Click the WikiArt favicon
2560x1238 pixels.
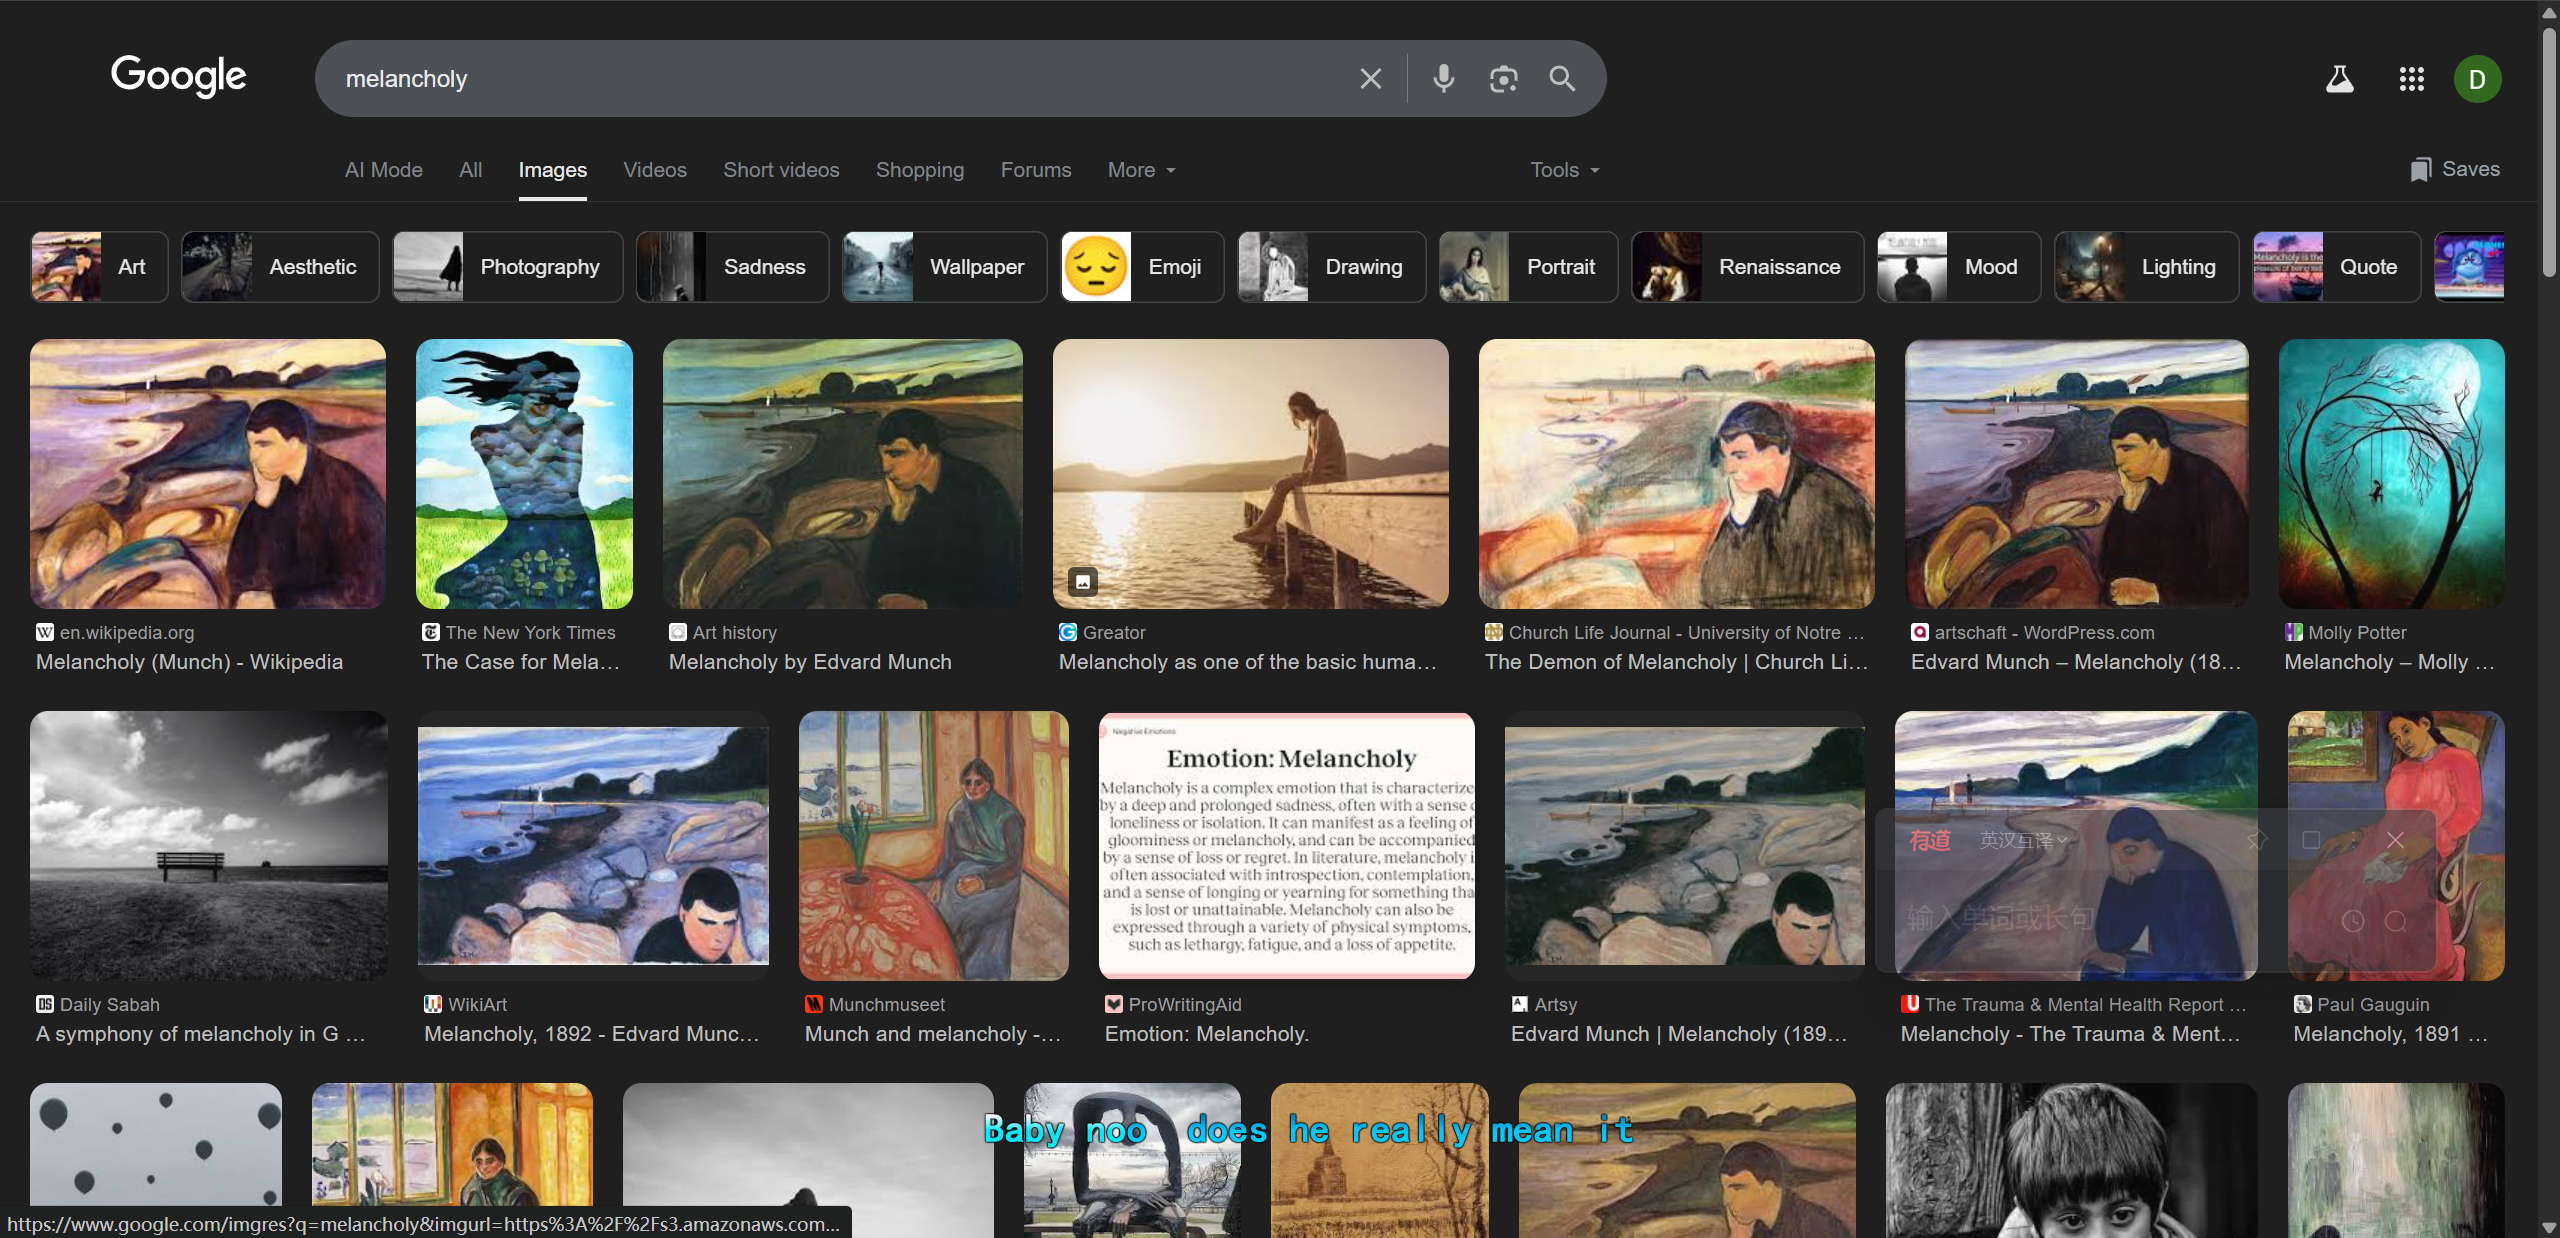[x=433, y=1004]
